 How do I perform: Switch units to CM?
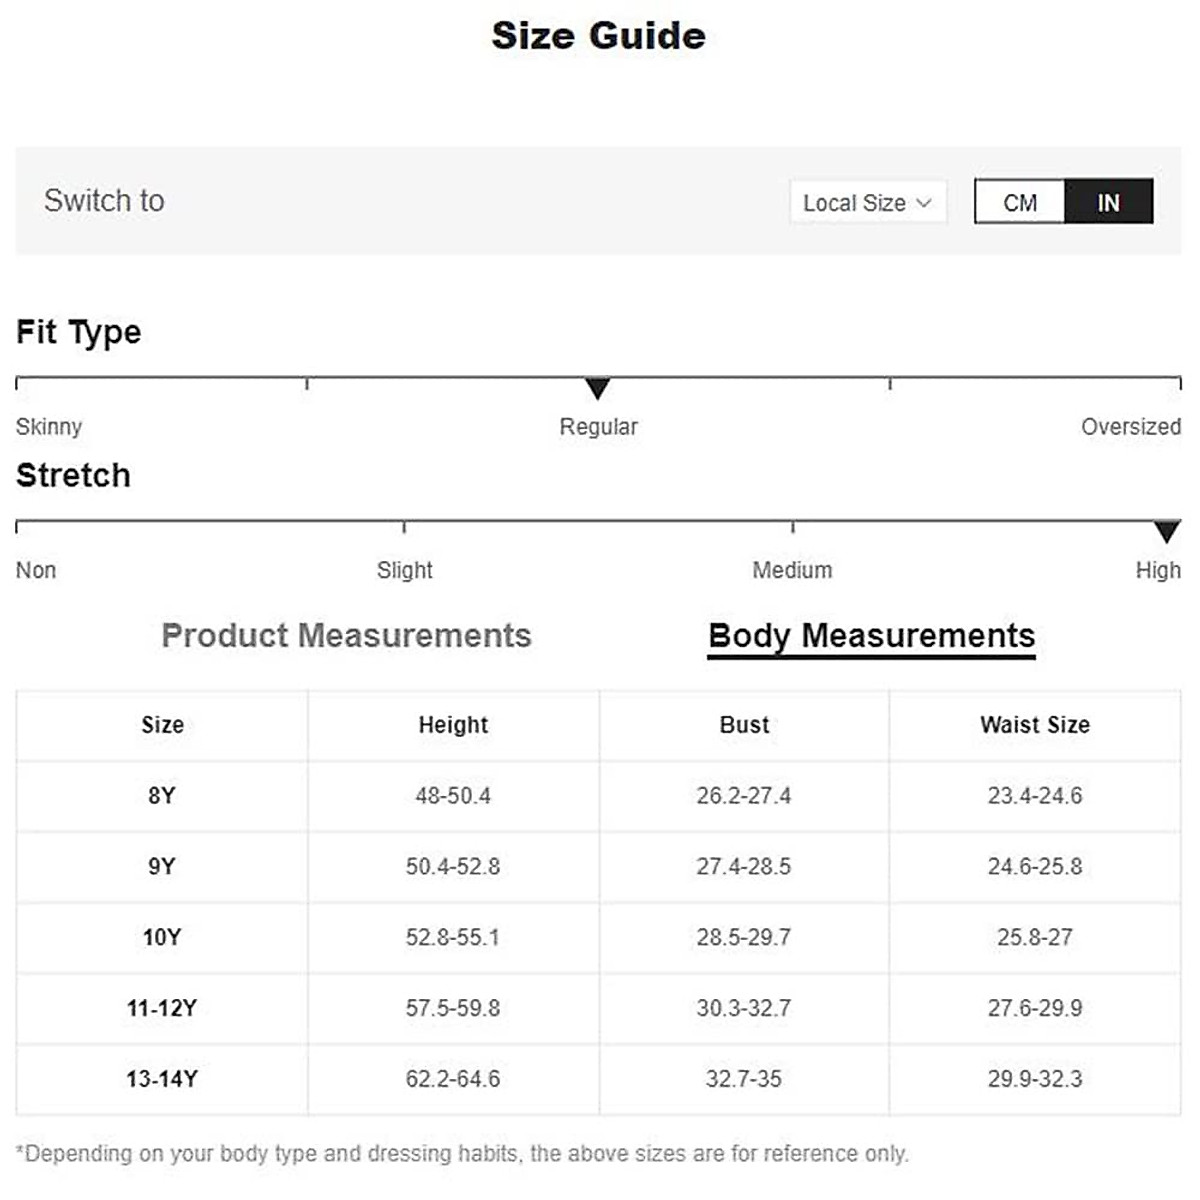pyautogui.click(x=1020, y=202)
